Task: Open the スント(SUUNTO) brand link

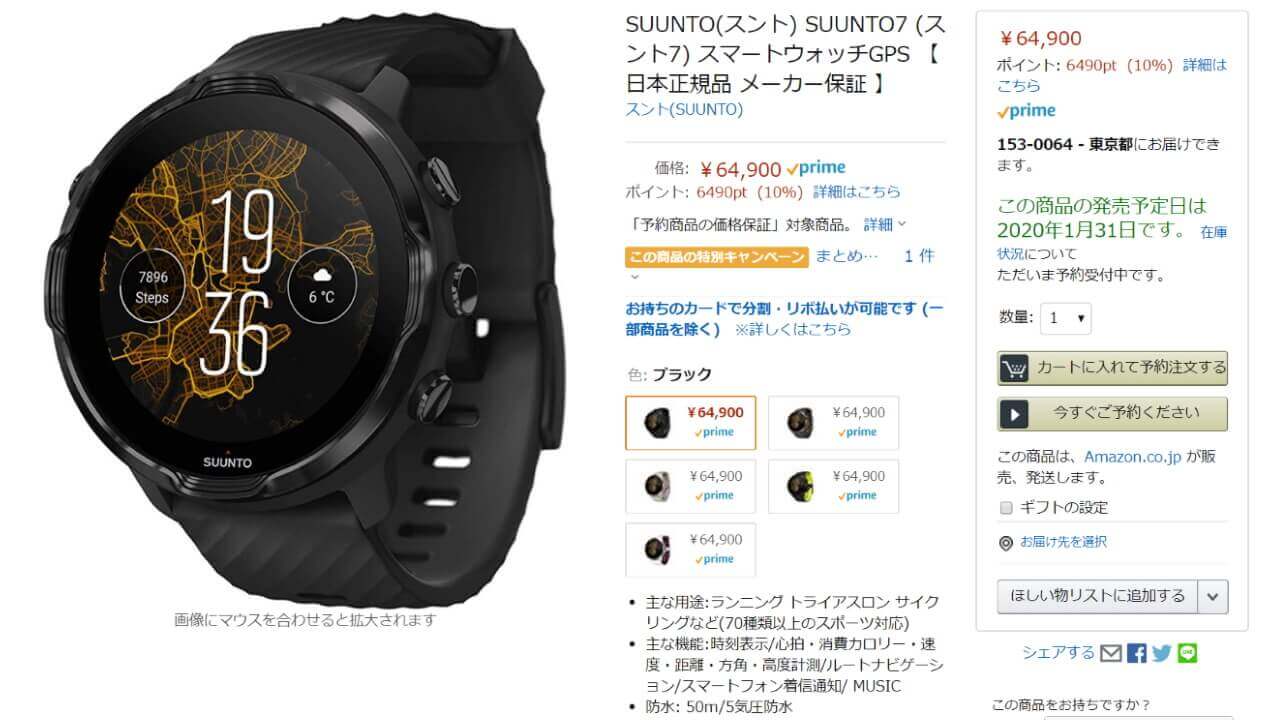Action: pyautogui.click(x=684, y=110)
